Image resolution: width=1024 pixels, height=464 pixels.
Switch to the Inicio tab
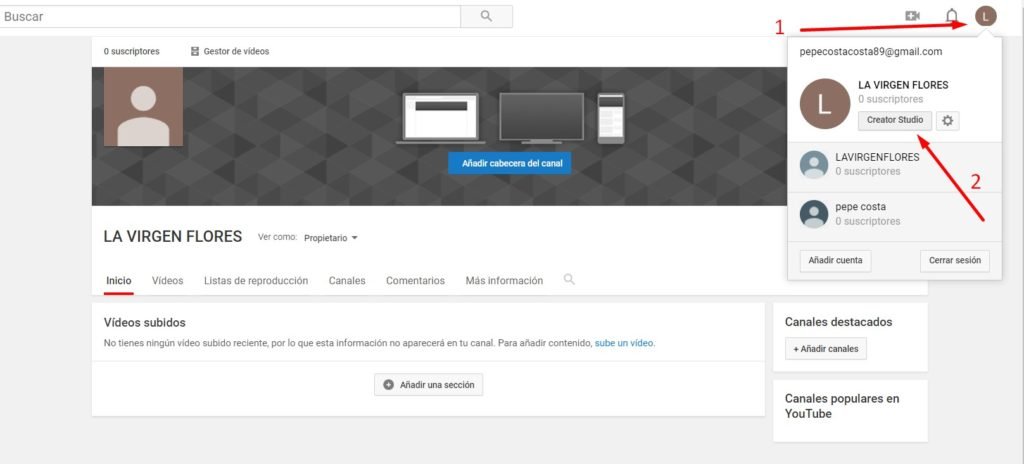pyautogui.click(x=119, y=280)
